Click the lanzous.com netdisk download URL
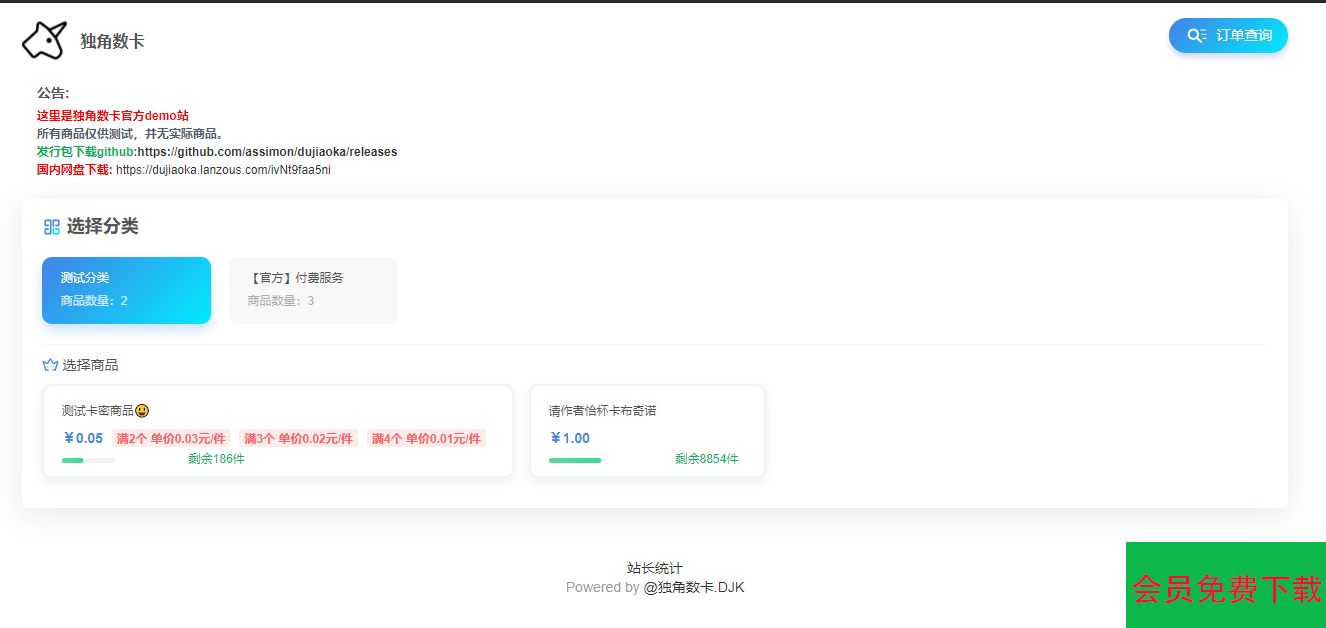The height and width of the screenshot is (628, 1326). (223, 170)
